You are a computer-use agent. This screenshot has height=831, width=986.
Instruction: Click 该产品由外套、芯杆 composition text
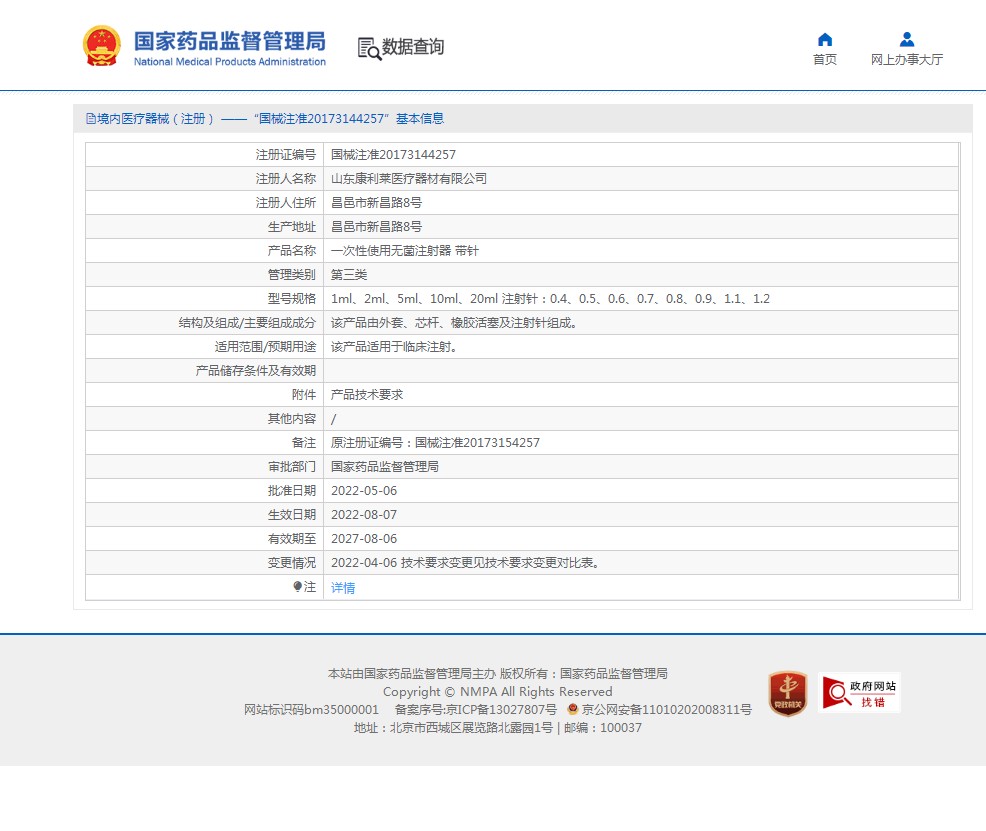[x=454, y=322]
